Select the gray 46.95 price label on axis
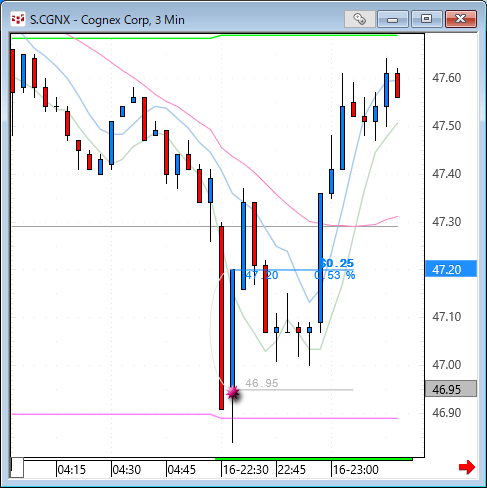 (x=451, y=389)
